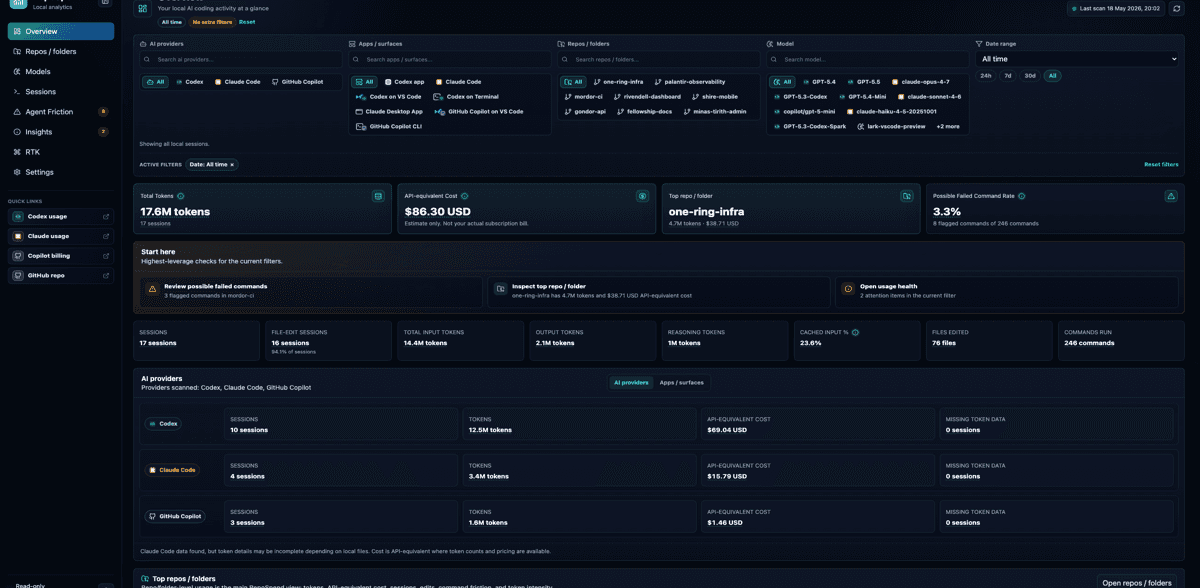The width and height of the screenshot is (1200, 588).
Task: Click the warning icon on Failed Command Rate card
Action: tap(1171, 196)
